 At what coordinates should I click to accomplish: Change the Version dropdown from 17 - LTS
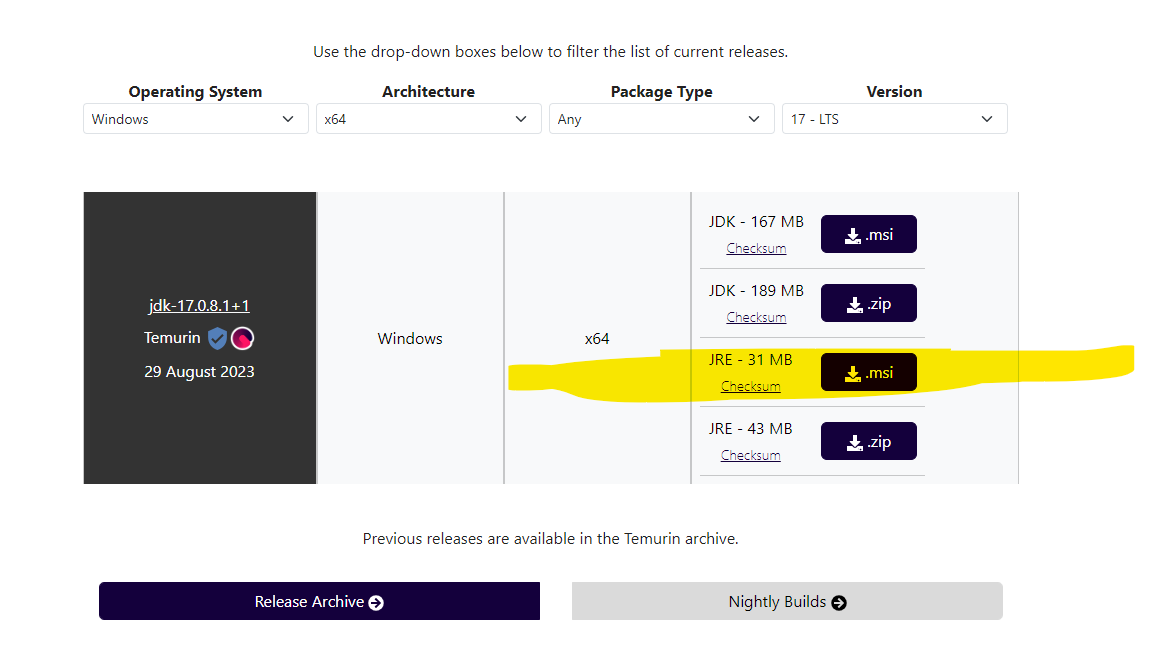(894, 119)
